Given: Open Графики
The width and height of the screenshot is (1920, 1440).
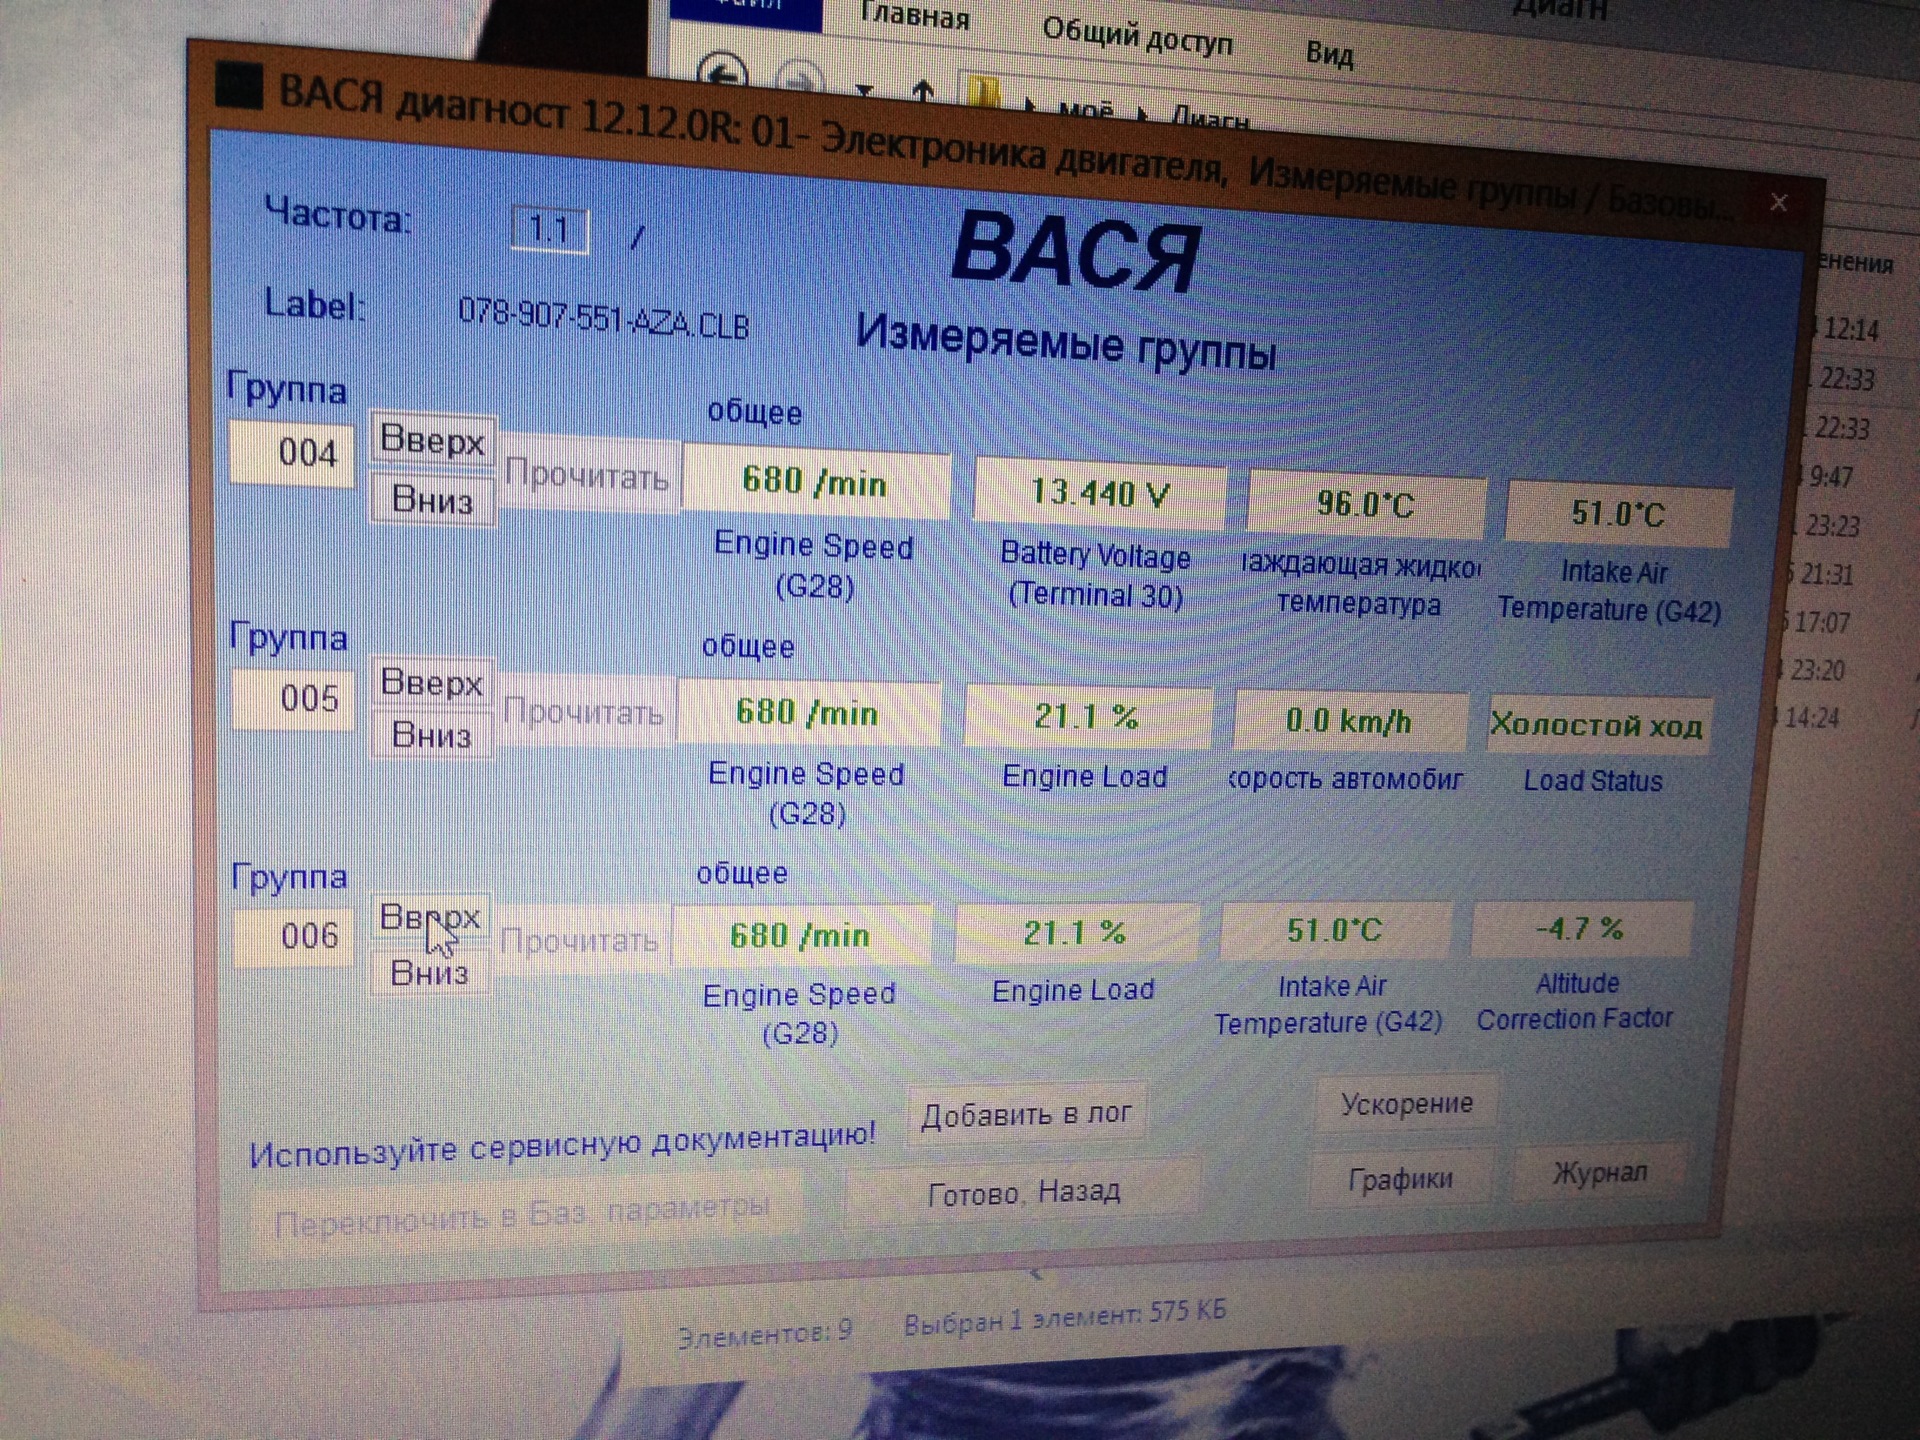Looking at the screenshot, I should pos(1400,1179).
